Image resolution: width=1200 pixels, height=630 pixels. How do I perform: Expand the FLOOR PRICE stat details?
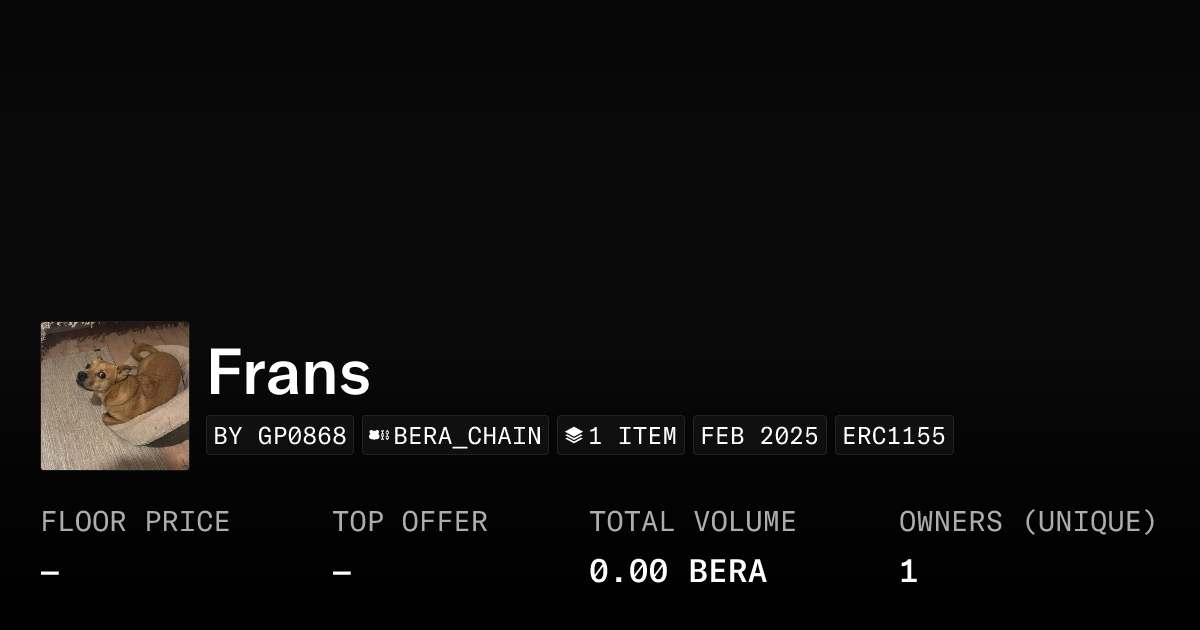[x=135, y=521]
